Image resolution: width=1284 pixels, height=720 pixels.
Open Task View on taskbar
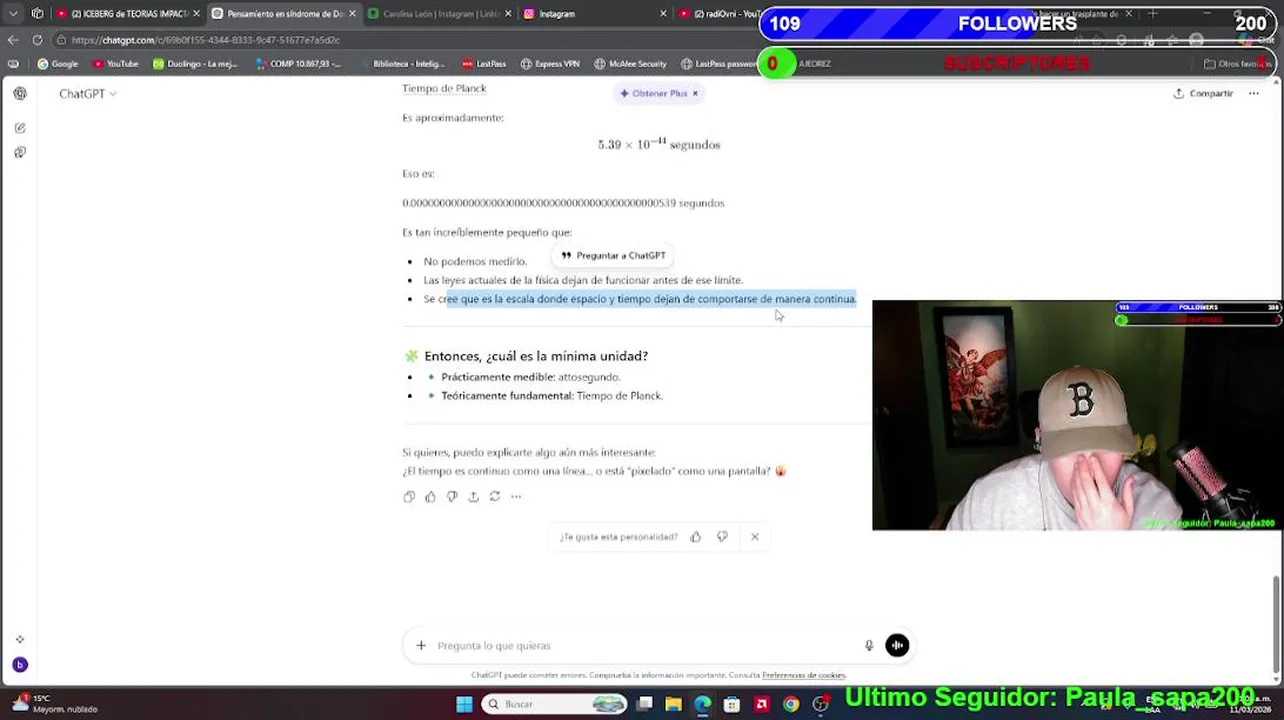pyautogui.click(x=645, y=705)
